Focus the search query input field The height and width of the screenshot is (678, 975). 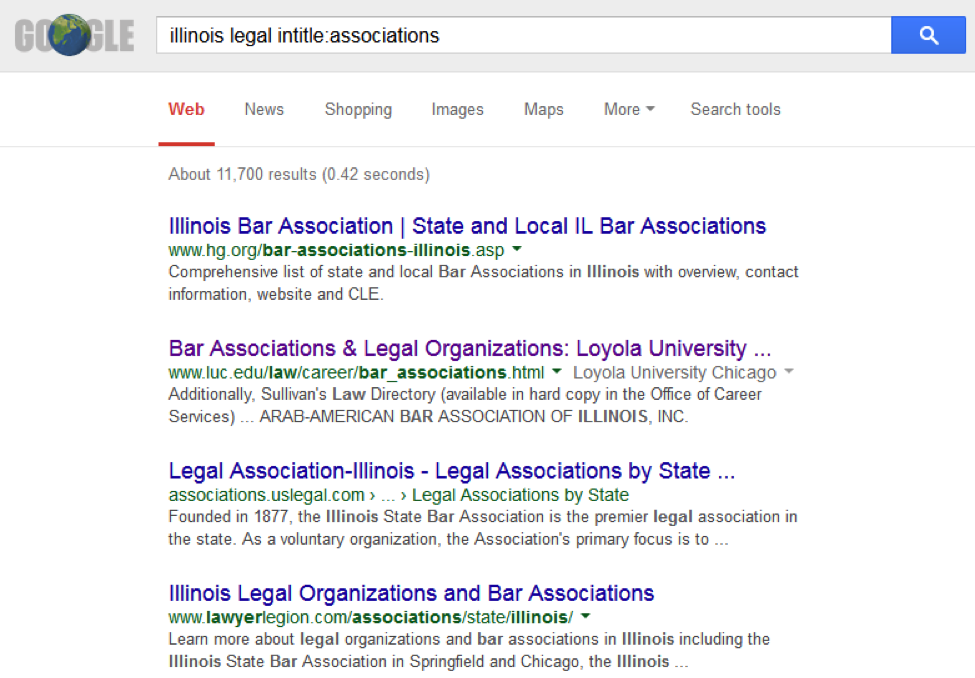520,36
